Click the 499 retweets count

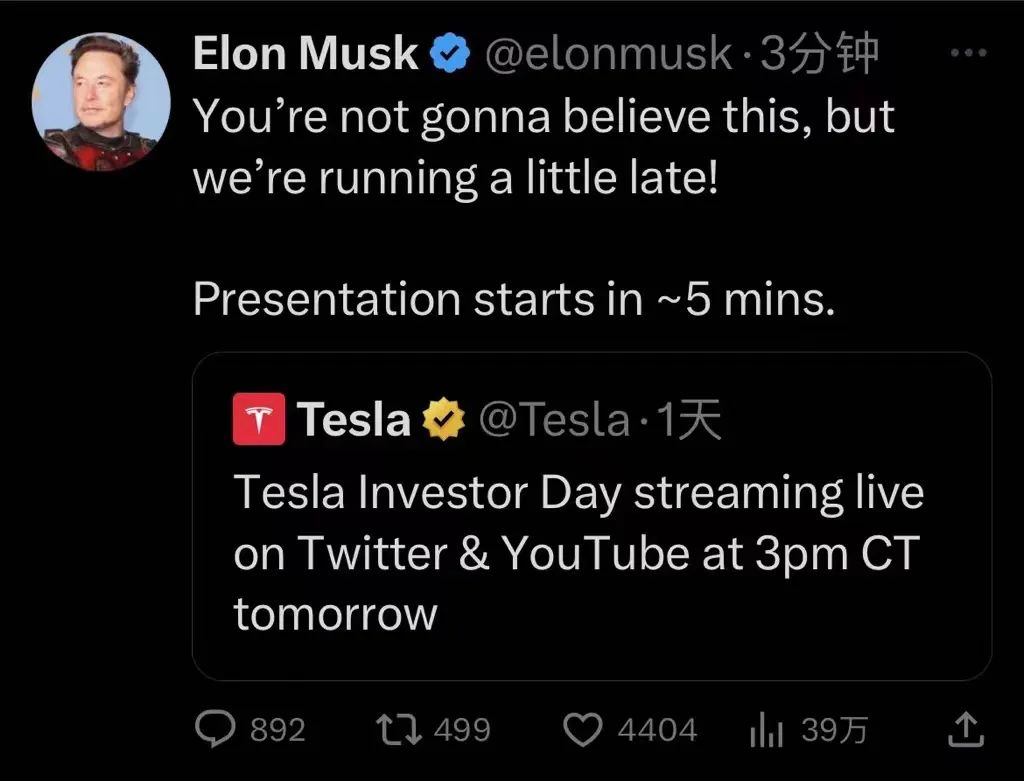[463, 731]
